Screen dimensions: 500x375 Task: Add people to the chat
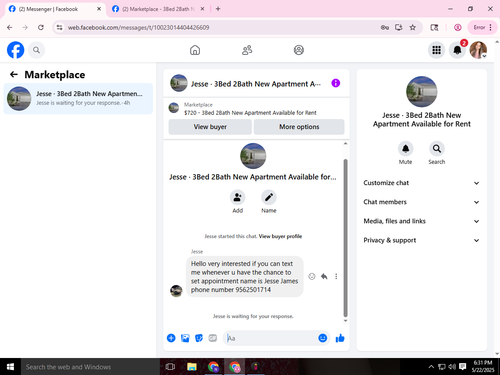pos(238,197)
